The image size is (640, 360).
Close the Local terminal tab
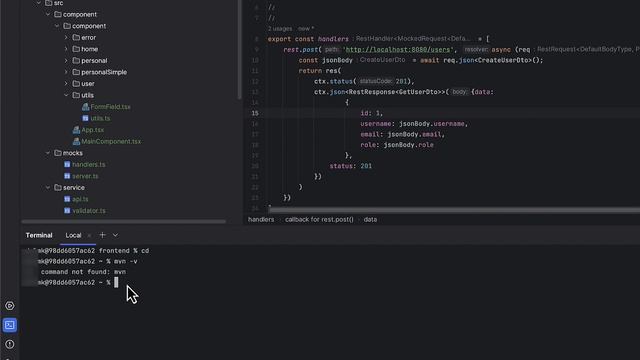[x=89, y=236]
